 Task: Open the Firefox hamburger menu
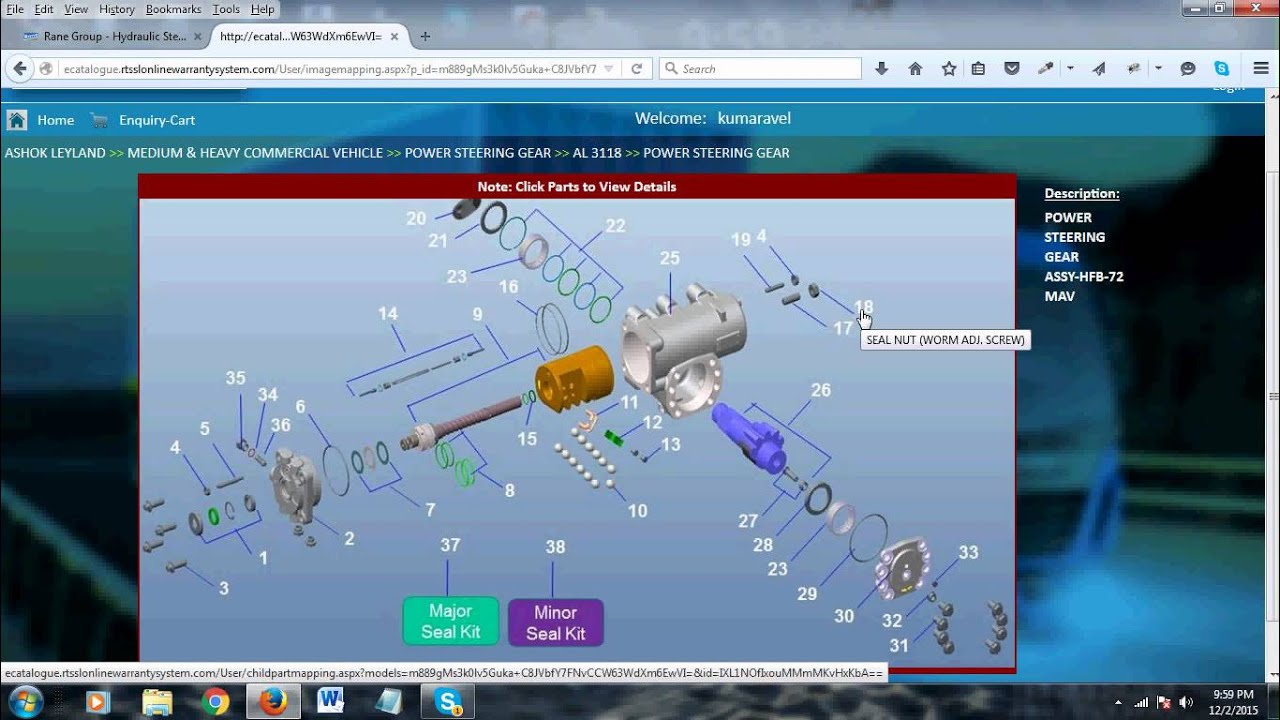(1261, 69)
